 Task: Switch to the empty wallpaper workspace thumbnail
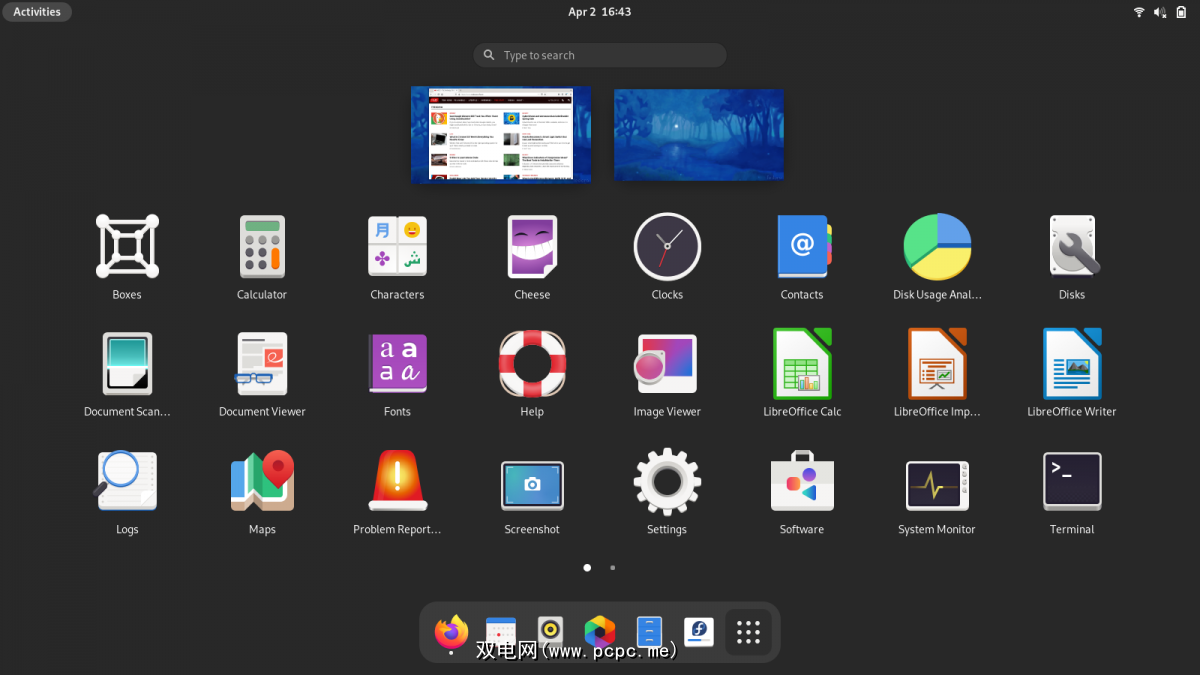[699, 135]
